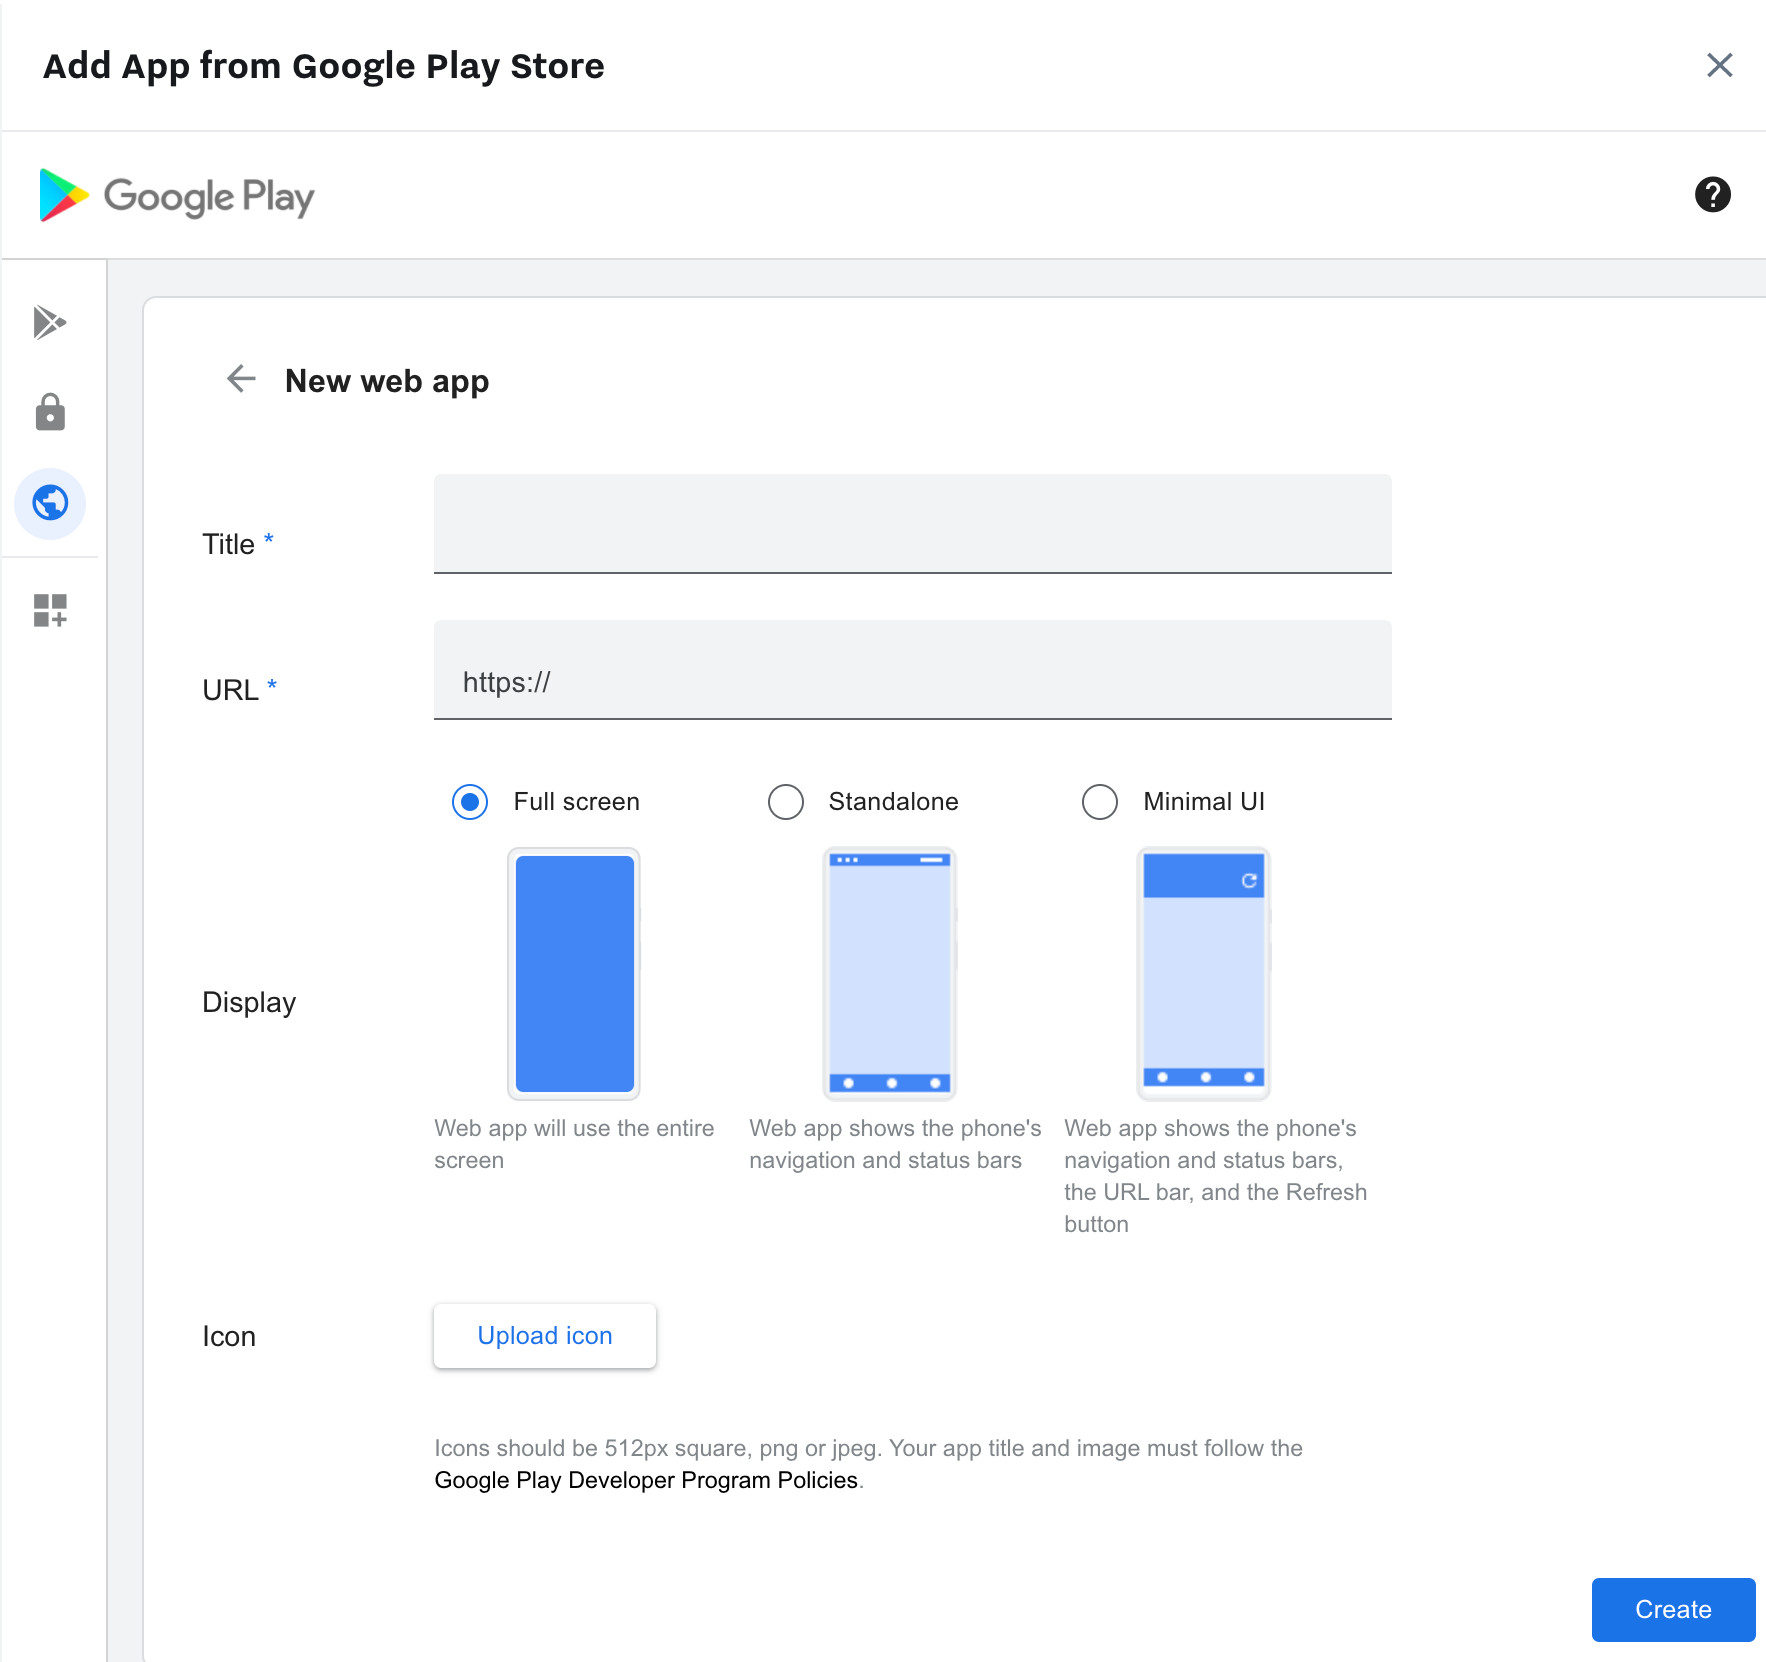Click into the Title input field

pos(912,524)
